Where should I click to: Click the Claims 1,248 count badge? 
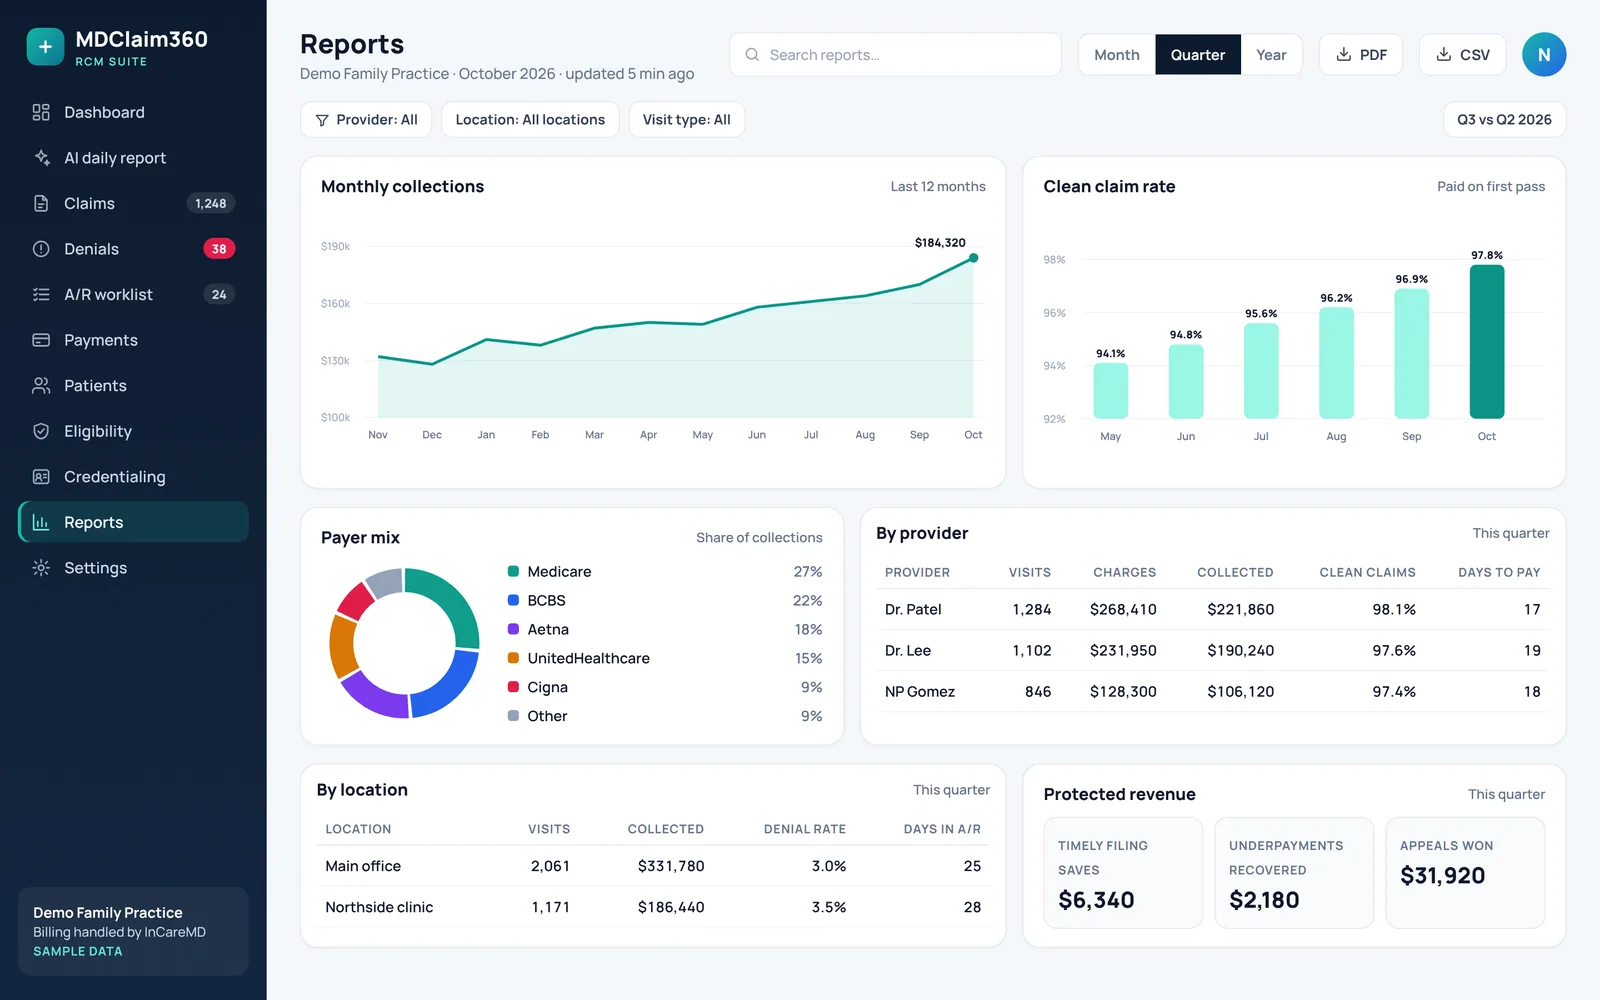[x=210, y=203]
